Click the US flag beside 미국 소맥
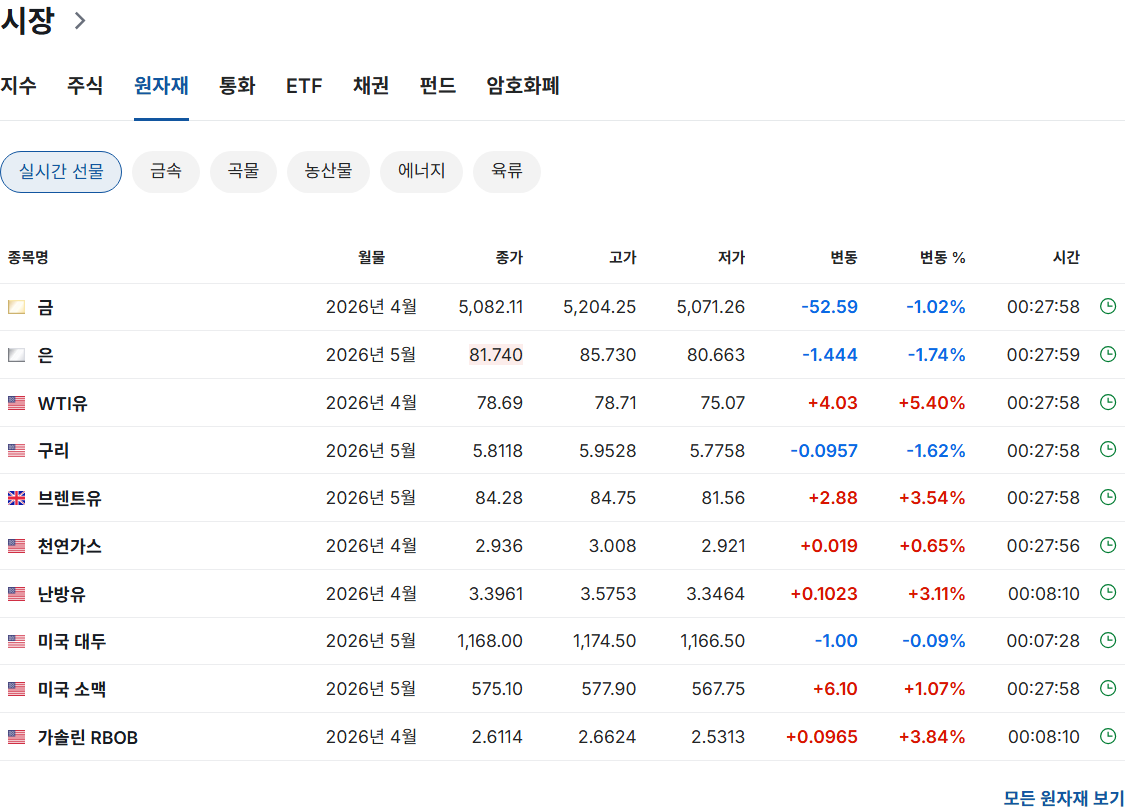Viewport: 1125px width, 811px height. (x=17, y=689)
